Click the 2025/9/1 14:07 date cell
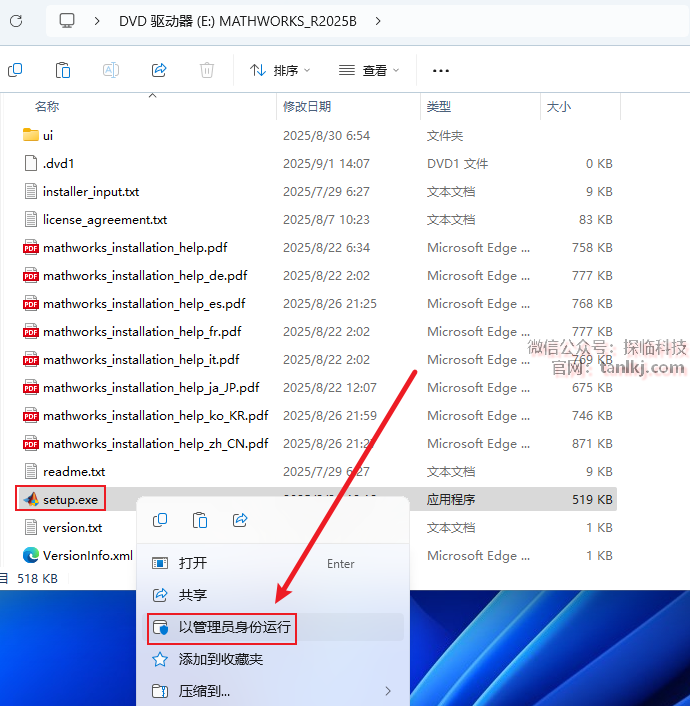Screen dimensions: 690x706 click(327, 163)
